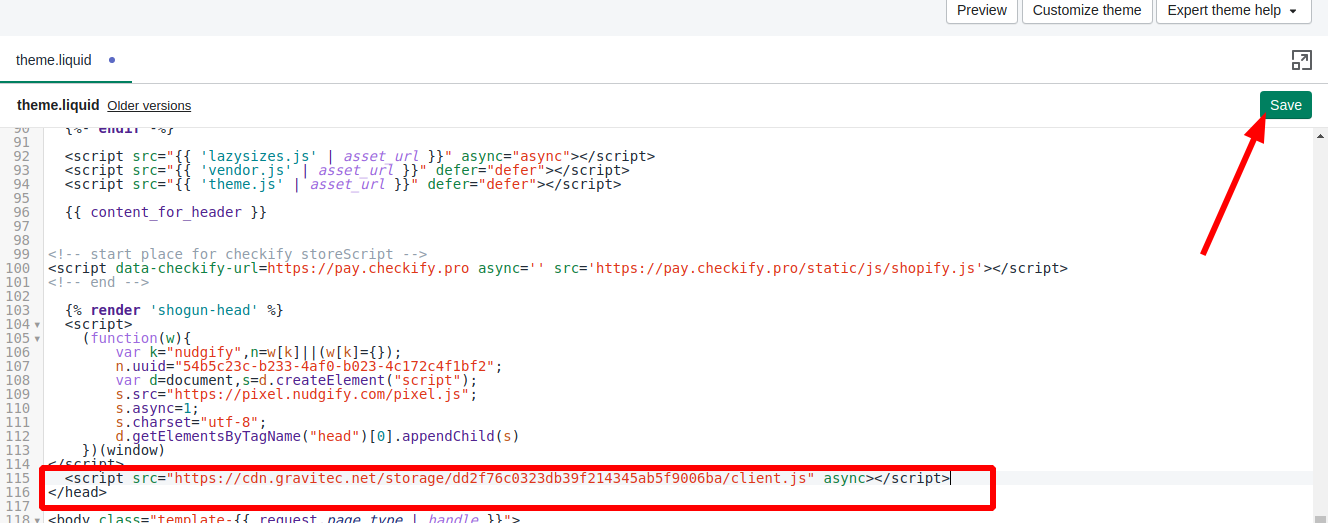Click the render 'shogun-head' line
The image size is (1328, 523).
point(174,310)
